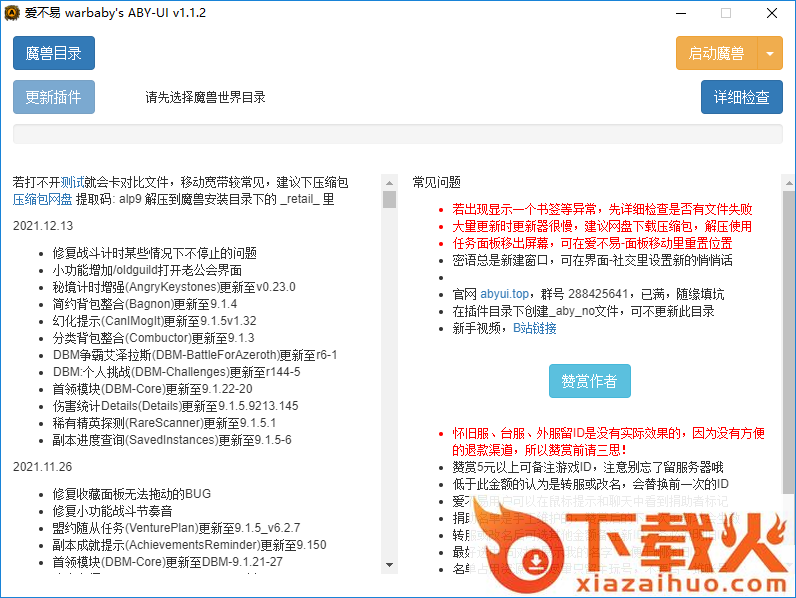Click the 更新插件 update button

pyautogui.click(x=54, y=97)
